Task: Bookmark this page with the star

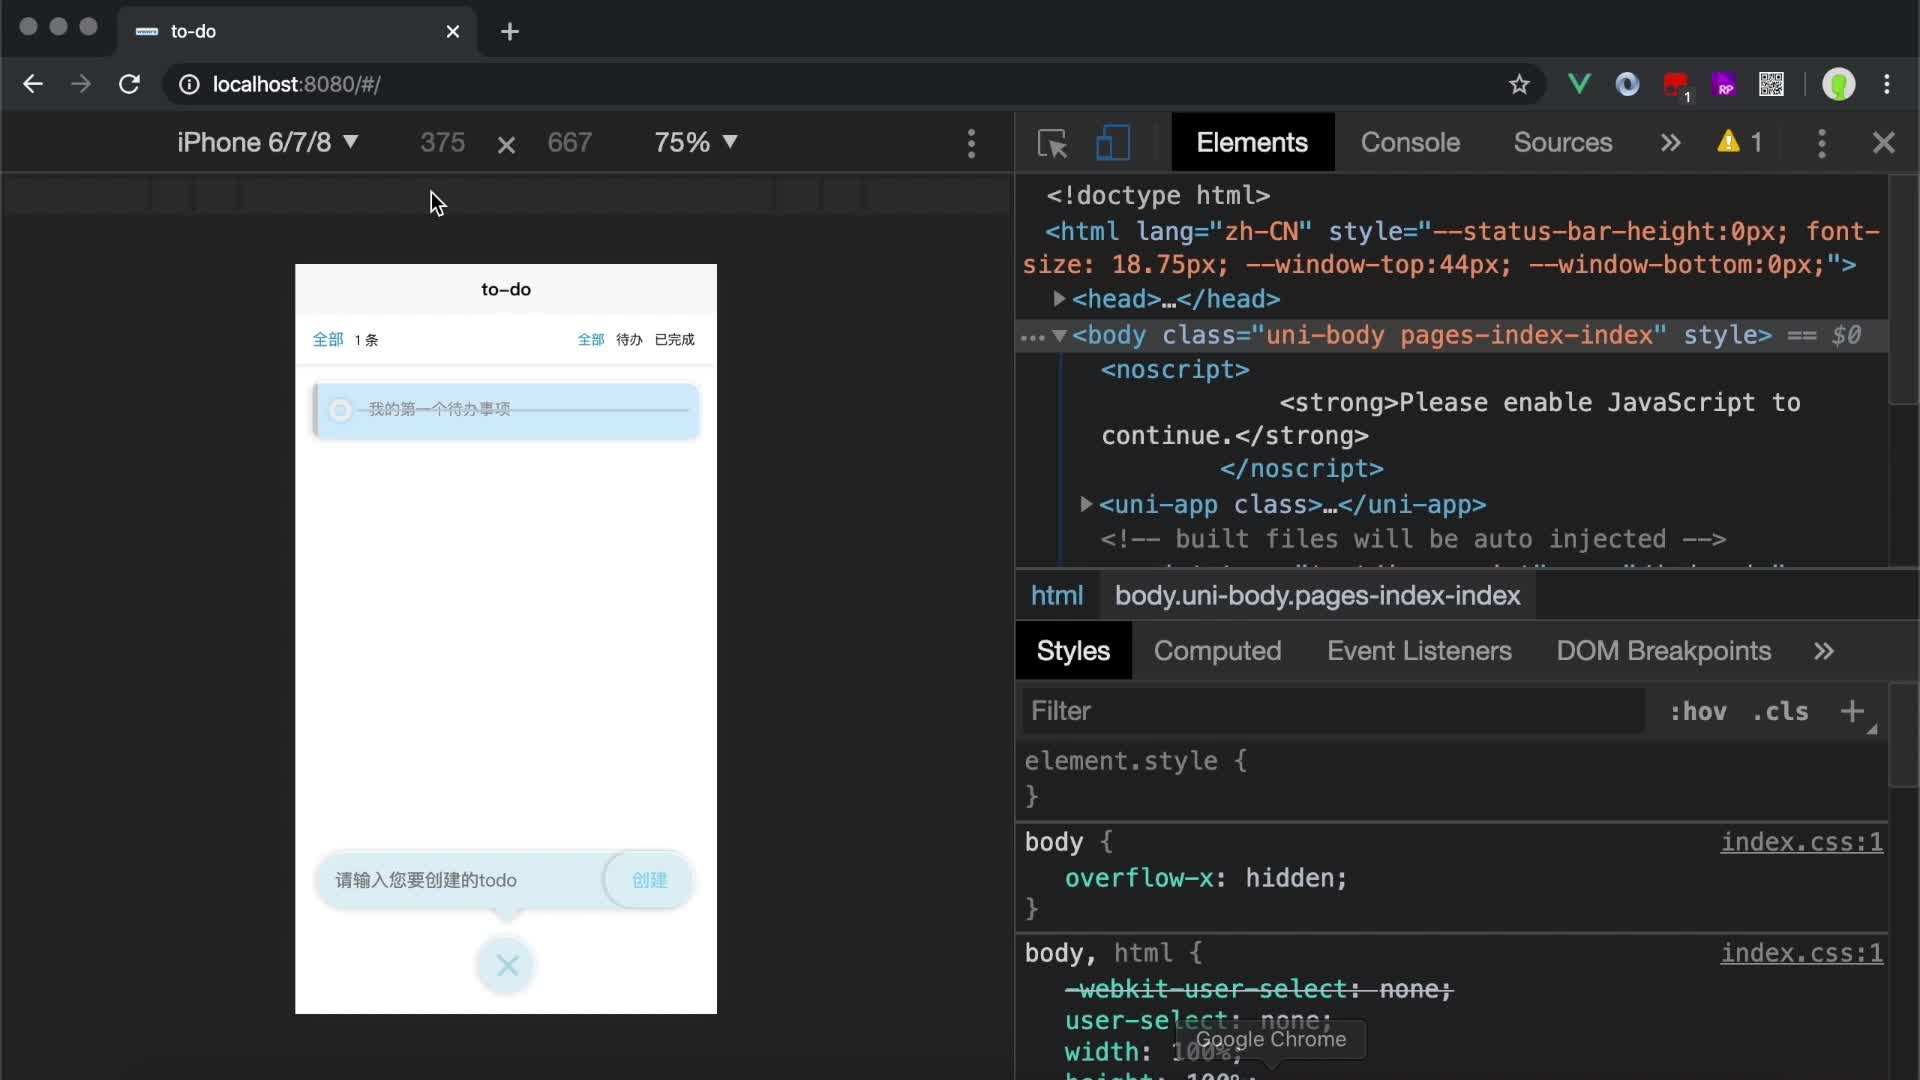Action: tap(1519, 85)
